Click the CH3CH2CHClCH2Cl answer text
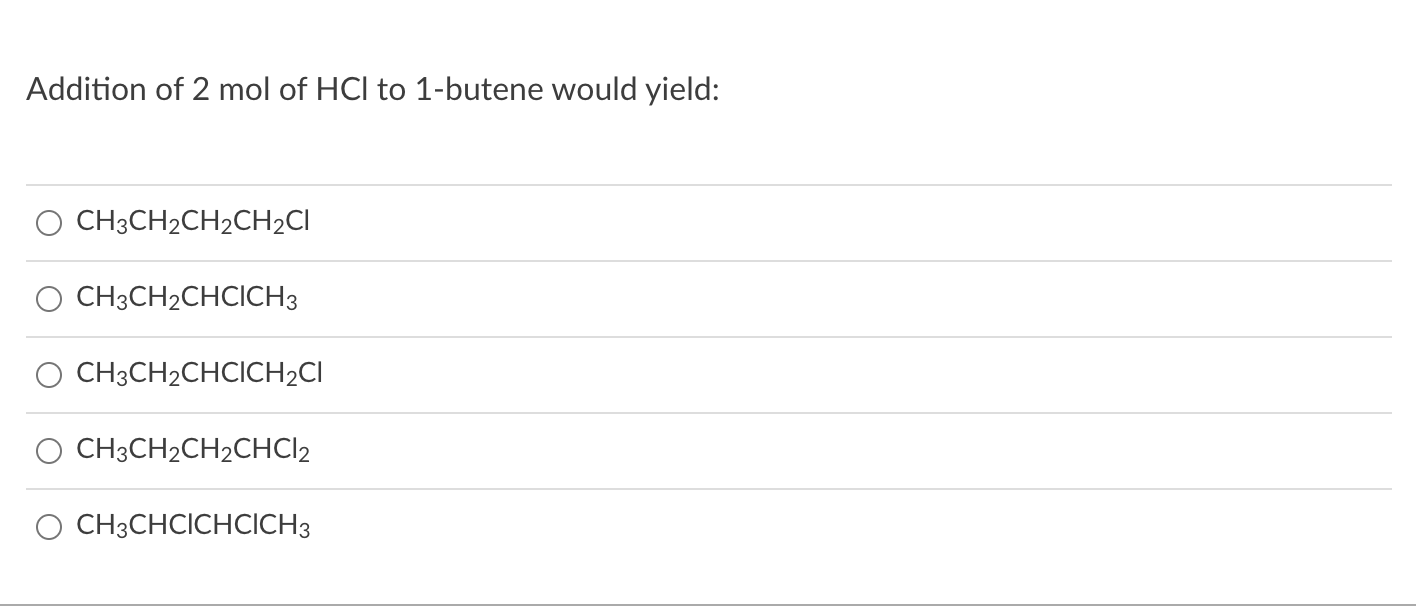Viewport: 1416px width, 610px height. (199, 374)
